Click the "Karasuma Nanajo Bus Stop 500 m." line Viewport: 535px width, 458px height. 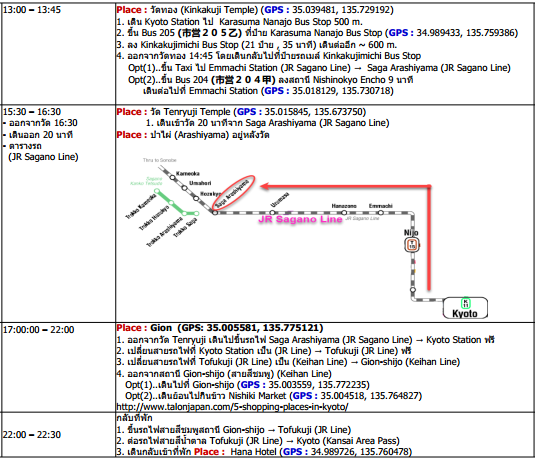pos(239,22)
